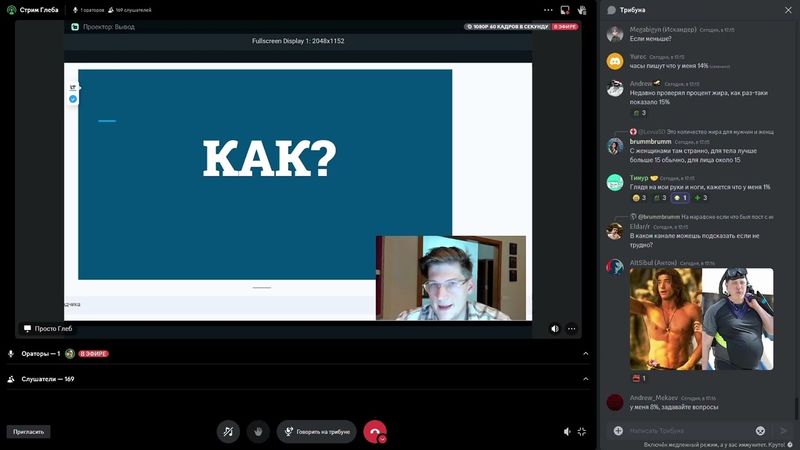Close the Трибуна chat panel

[x=787, y=10]
